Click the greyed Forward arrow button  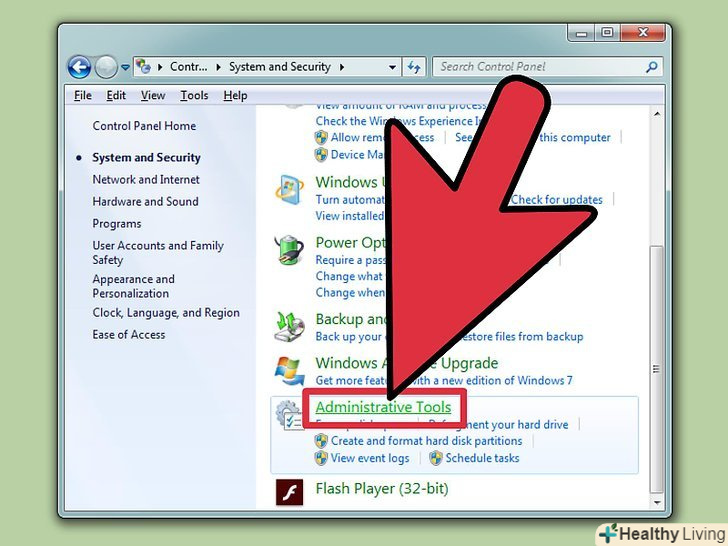tap(106, 67)
